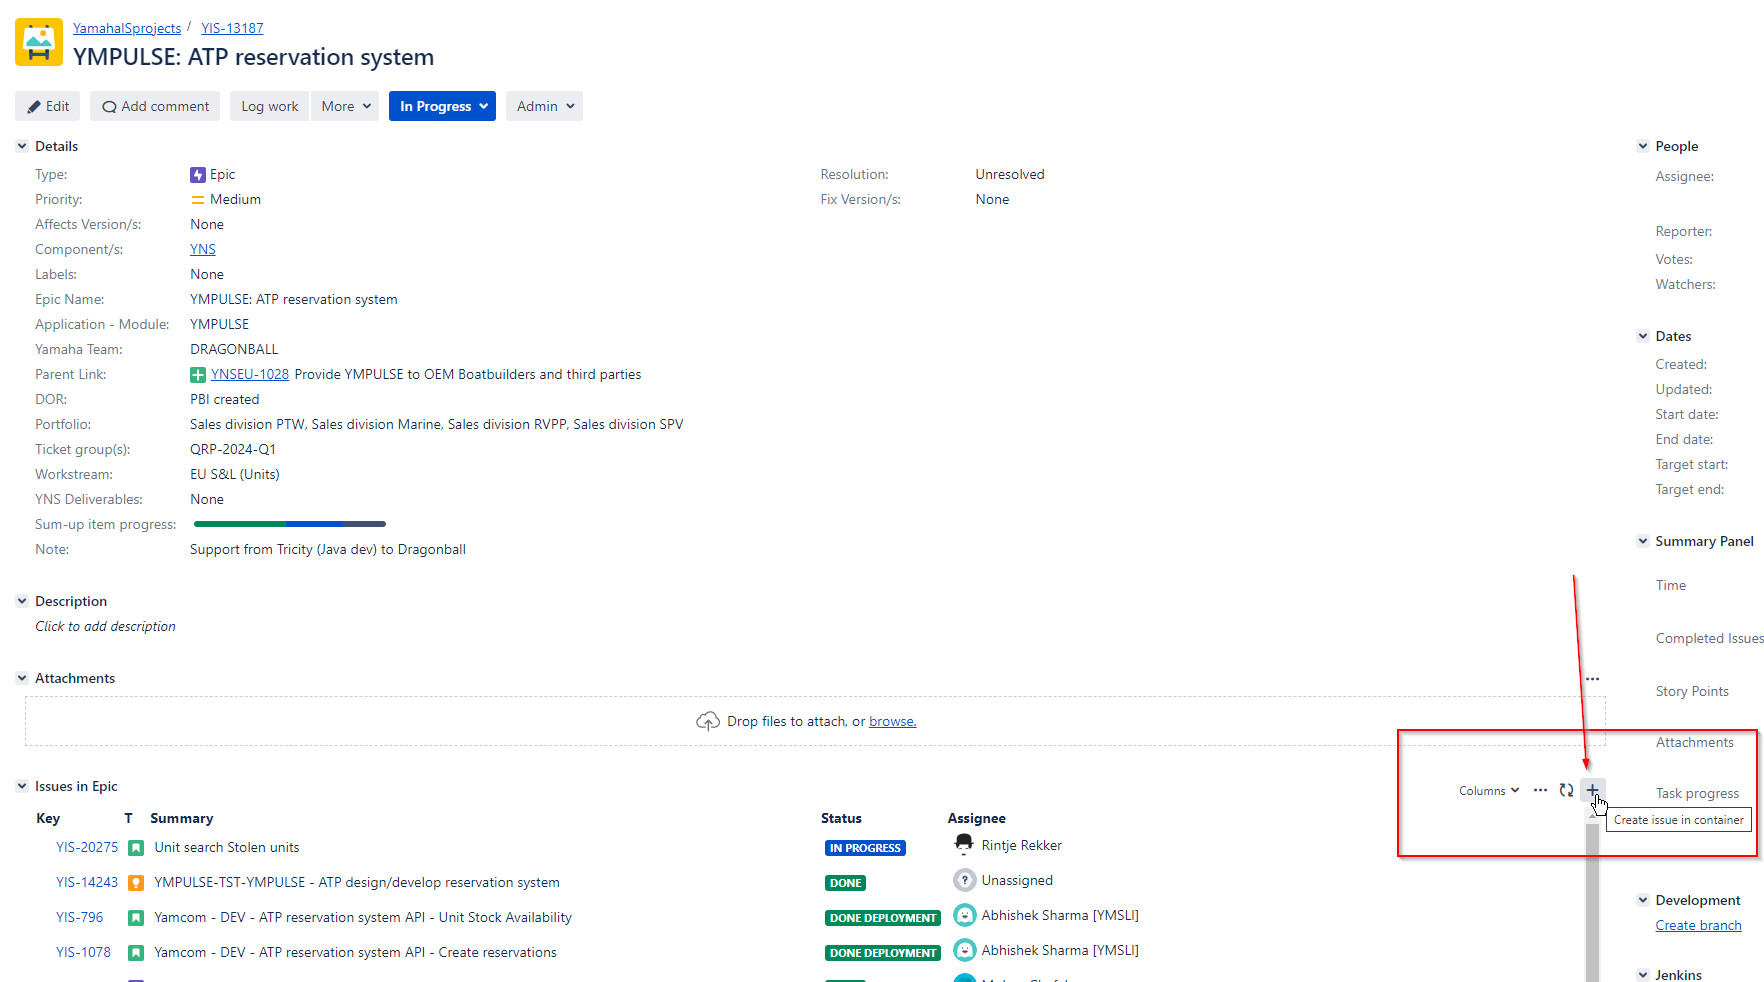Open the More actions dropdown
Screen dimensions: 1764x982
click(x=346, y=106)
